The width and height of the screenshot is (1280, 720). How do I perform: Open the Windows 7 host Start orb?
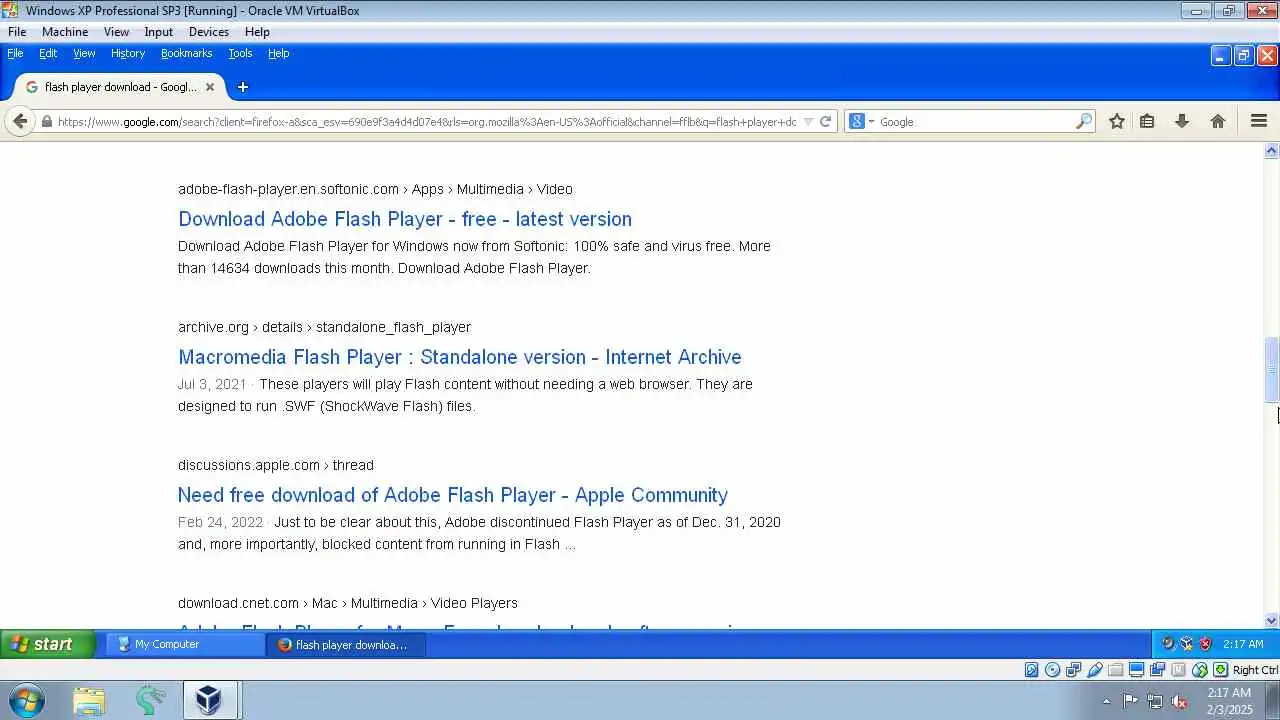[x=25, y=701]
